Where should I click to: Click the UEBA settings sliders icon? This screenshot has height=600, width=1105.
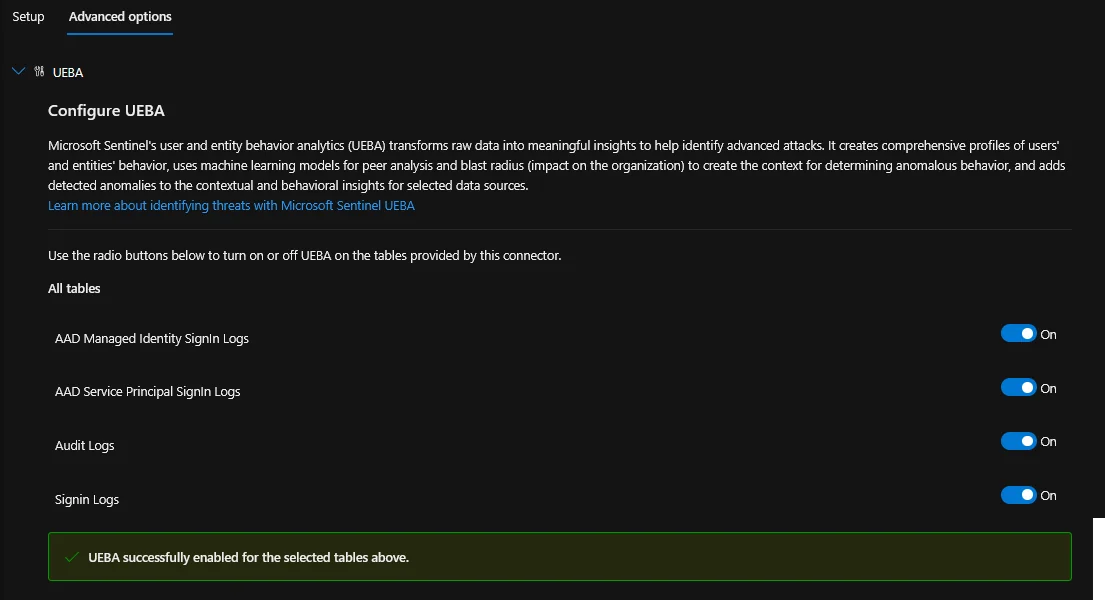[39, 72]
